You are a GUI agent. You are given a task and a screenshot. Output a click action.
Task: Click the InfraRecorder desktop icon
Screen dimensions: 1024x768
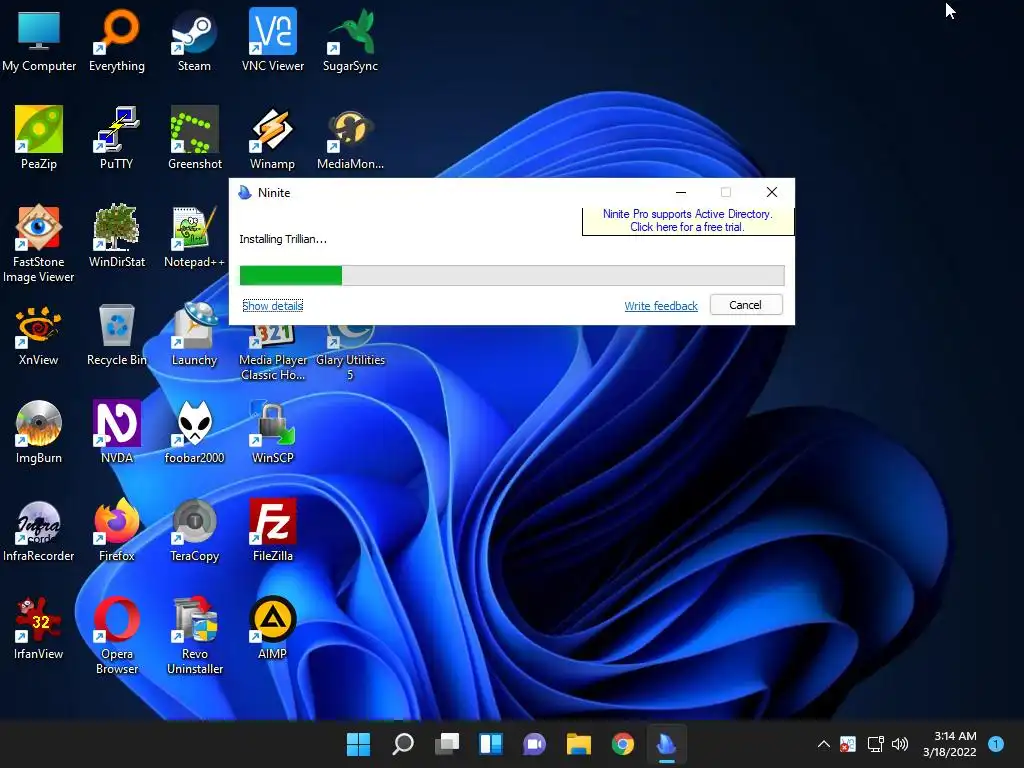tap(39, 530)
